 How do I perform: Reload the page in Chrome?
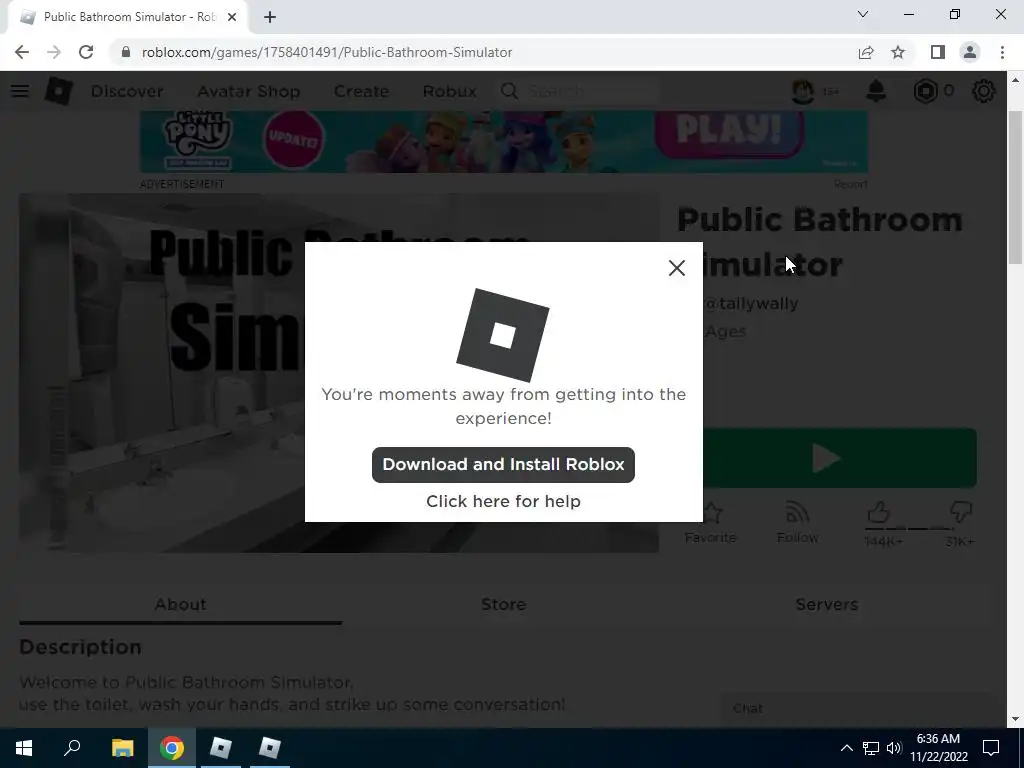click(86, 52)
